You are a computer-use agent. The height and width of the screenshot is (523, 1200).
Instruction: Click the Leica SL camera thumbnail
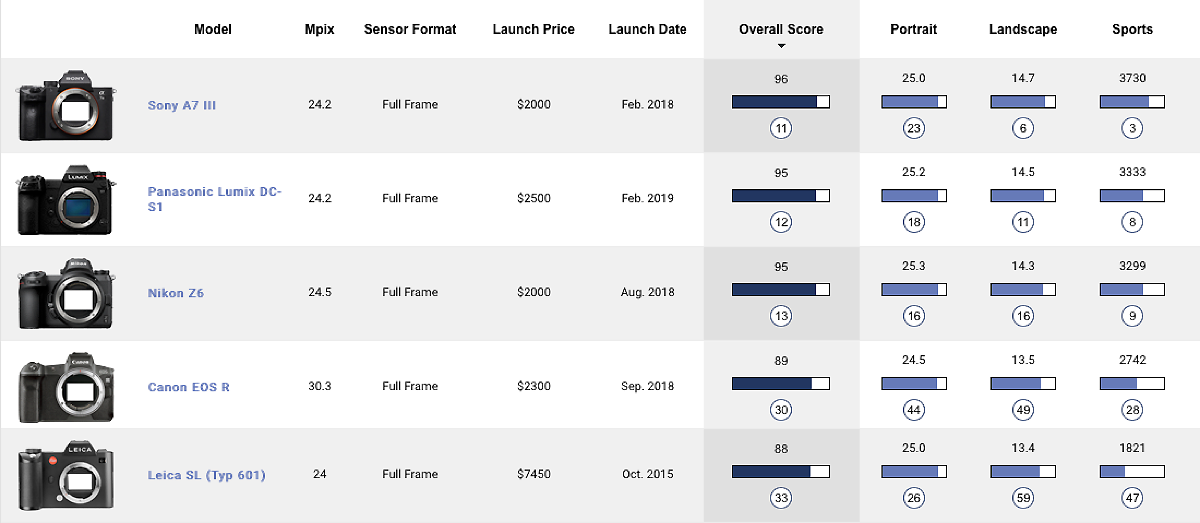point(65,476)
